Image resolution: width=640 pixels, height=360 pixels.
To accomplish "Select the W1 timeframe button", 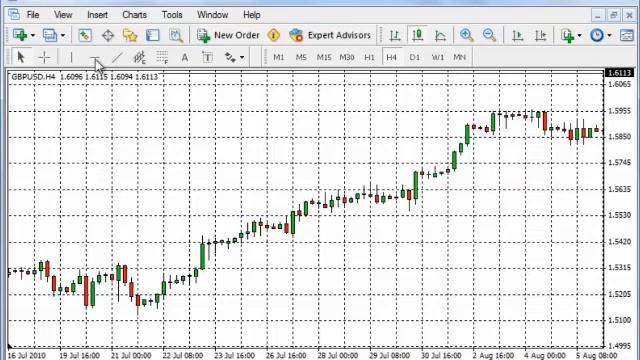I will tap(438, 57).
